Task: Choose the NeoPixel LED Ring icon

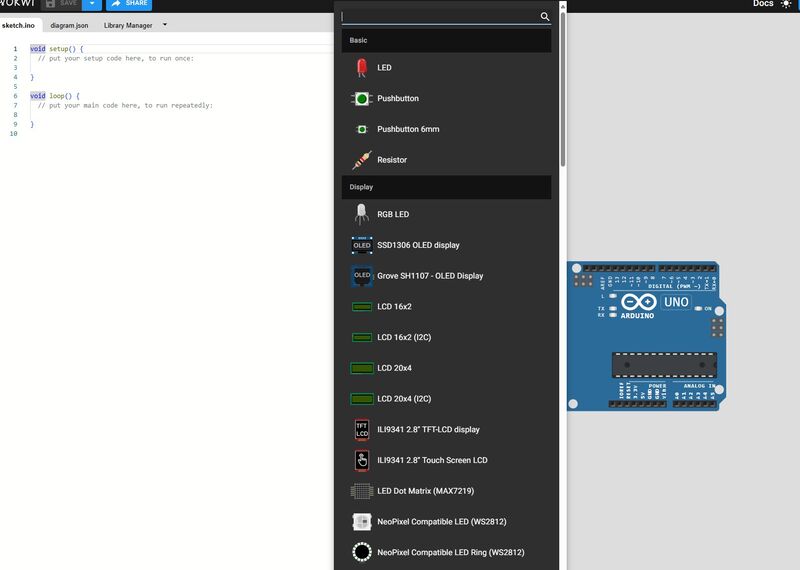Action: pyautogui.click(x=362, y=552)
